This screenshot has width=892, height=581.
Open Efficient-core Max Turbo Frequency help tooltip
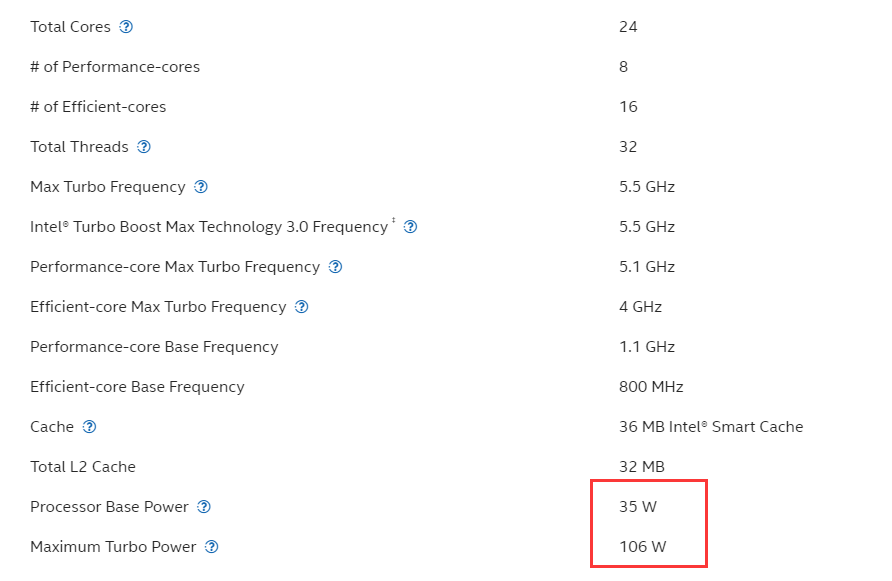[x=302, y=307]
